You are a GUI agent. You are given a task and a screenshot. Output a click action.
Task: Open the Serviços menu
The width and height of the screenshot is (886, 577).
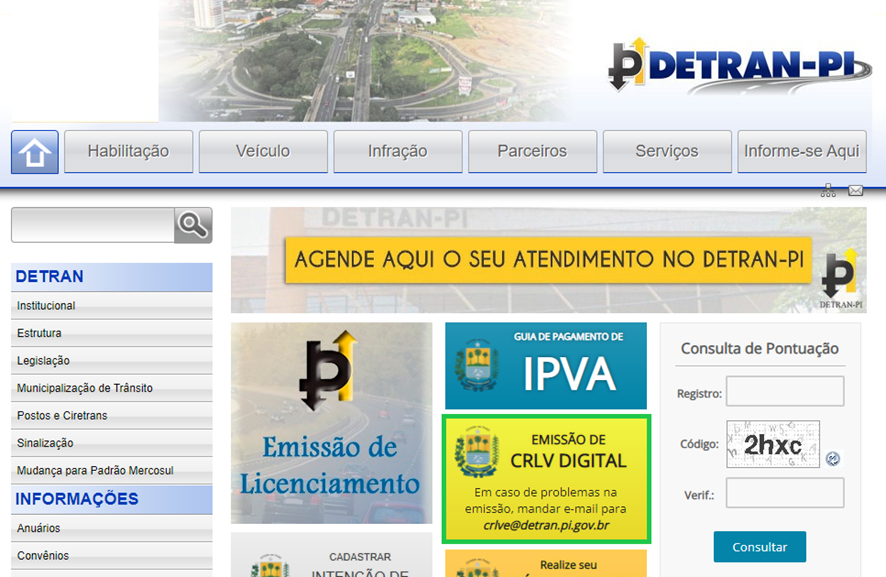[x=667, y=151]
